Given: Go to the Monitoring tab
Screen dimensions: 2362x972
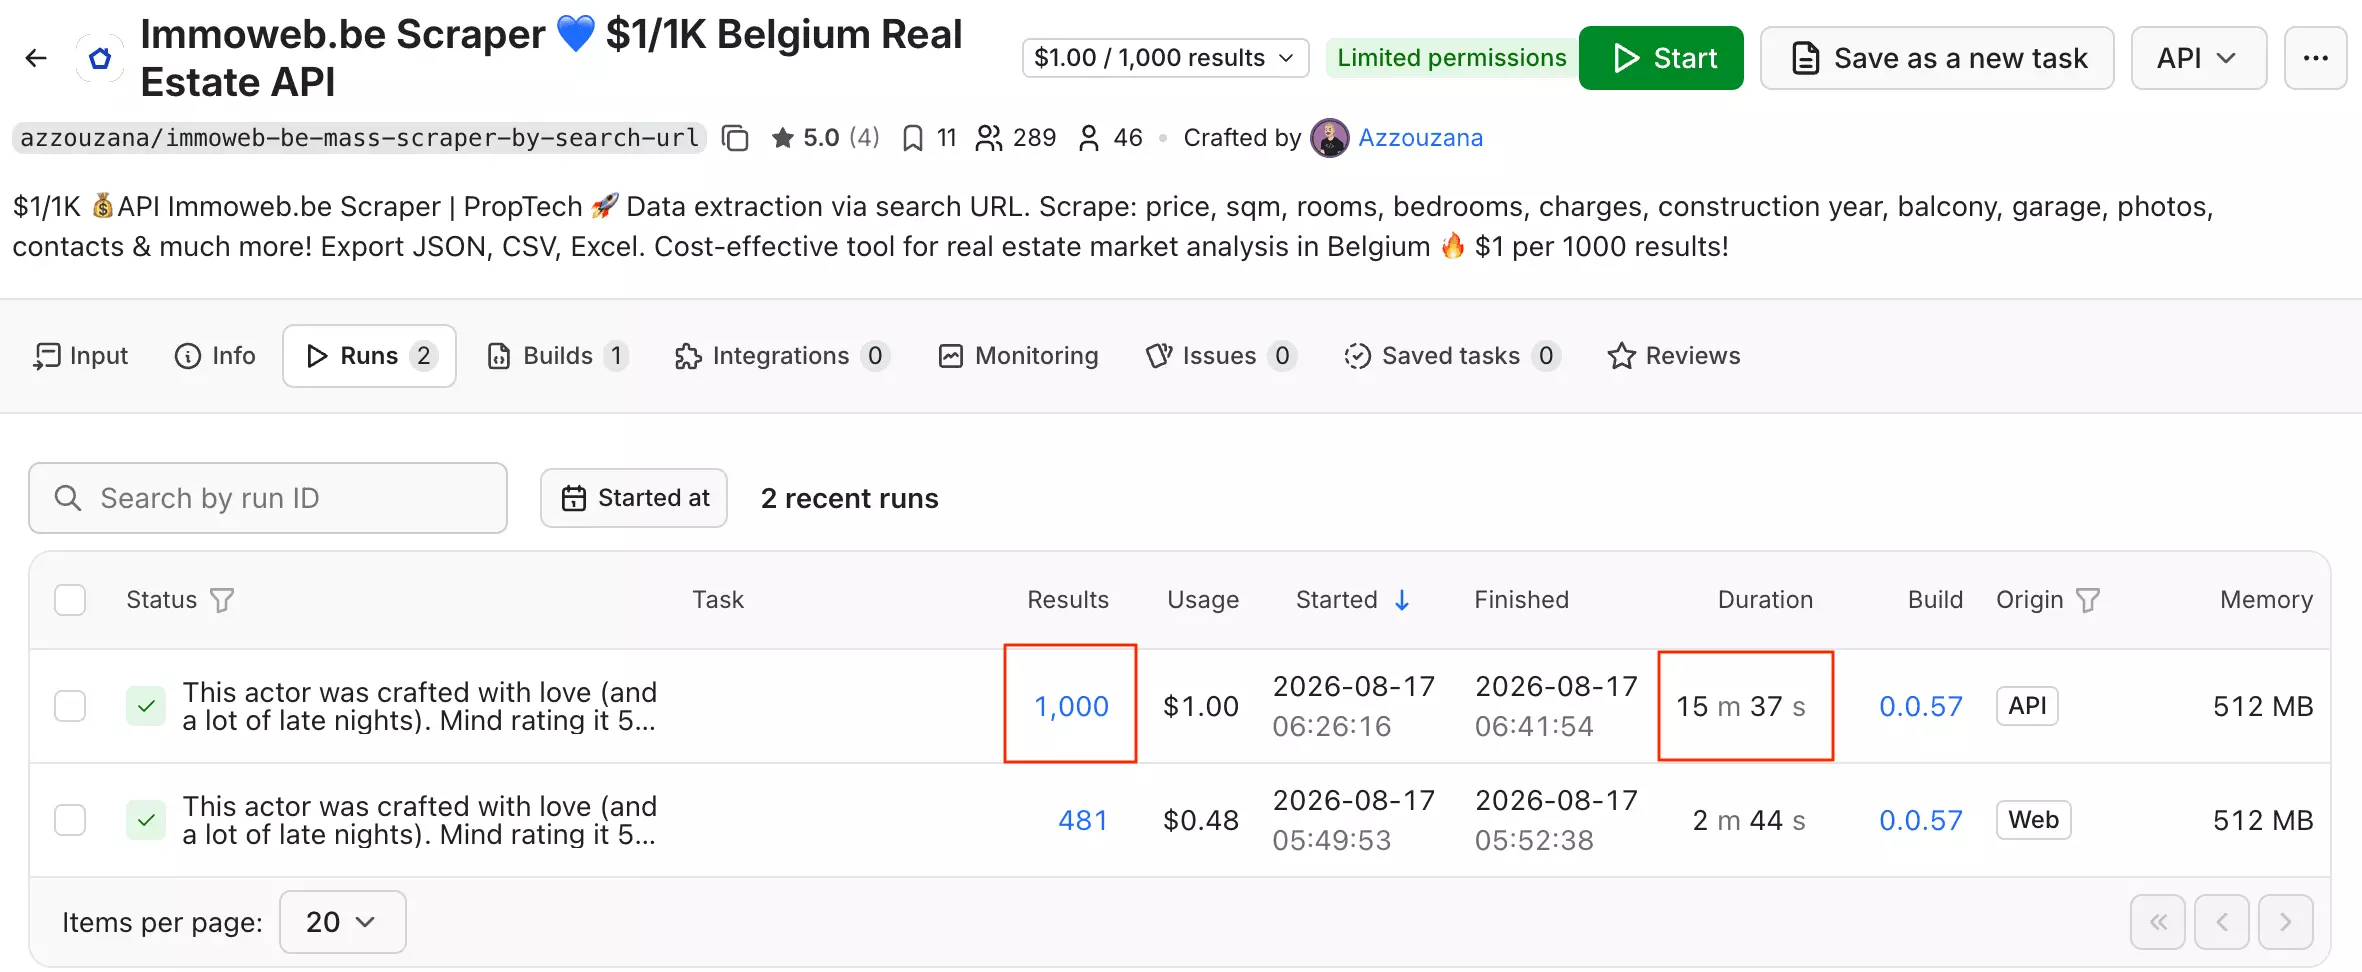Looking at the screenshot, I should pos(1018,356).
